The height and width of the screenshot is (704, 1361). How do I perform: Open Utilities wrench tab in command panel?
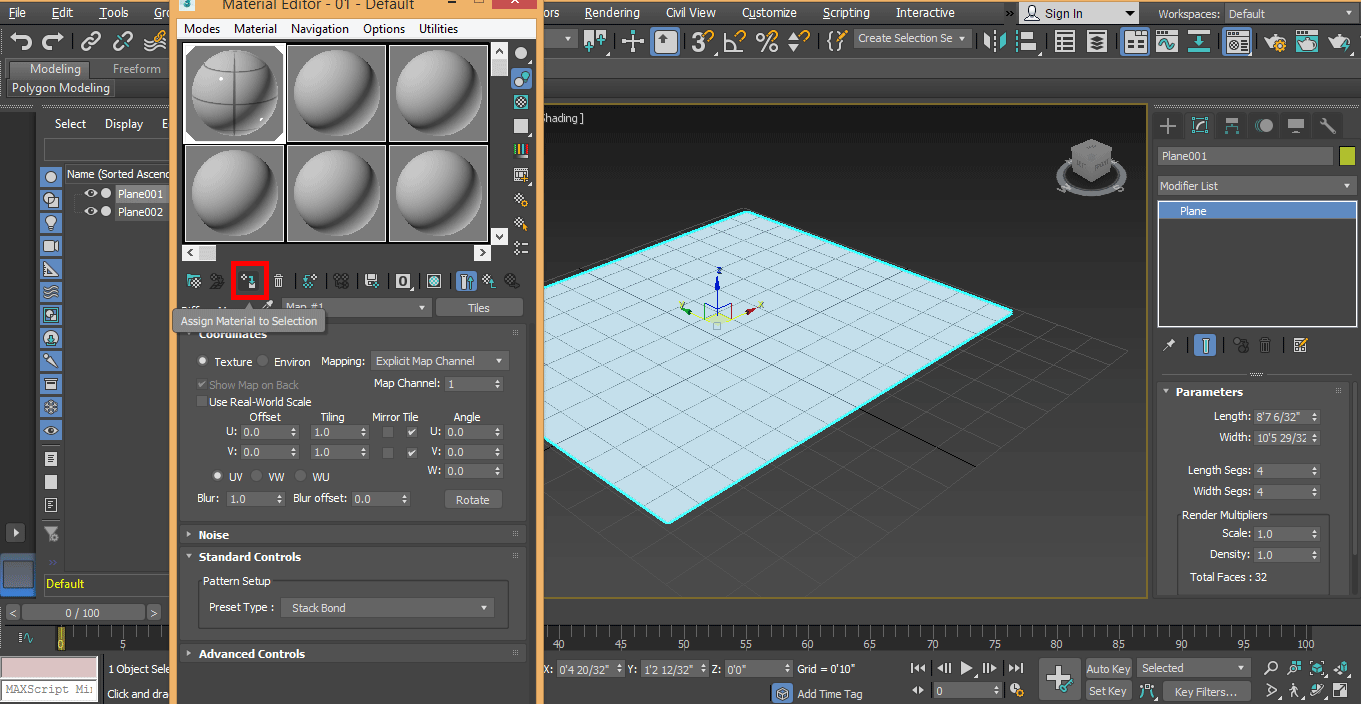[x=1328, y=125]
